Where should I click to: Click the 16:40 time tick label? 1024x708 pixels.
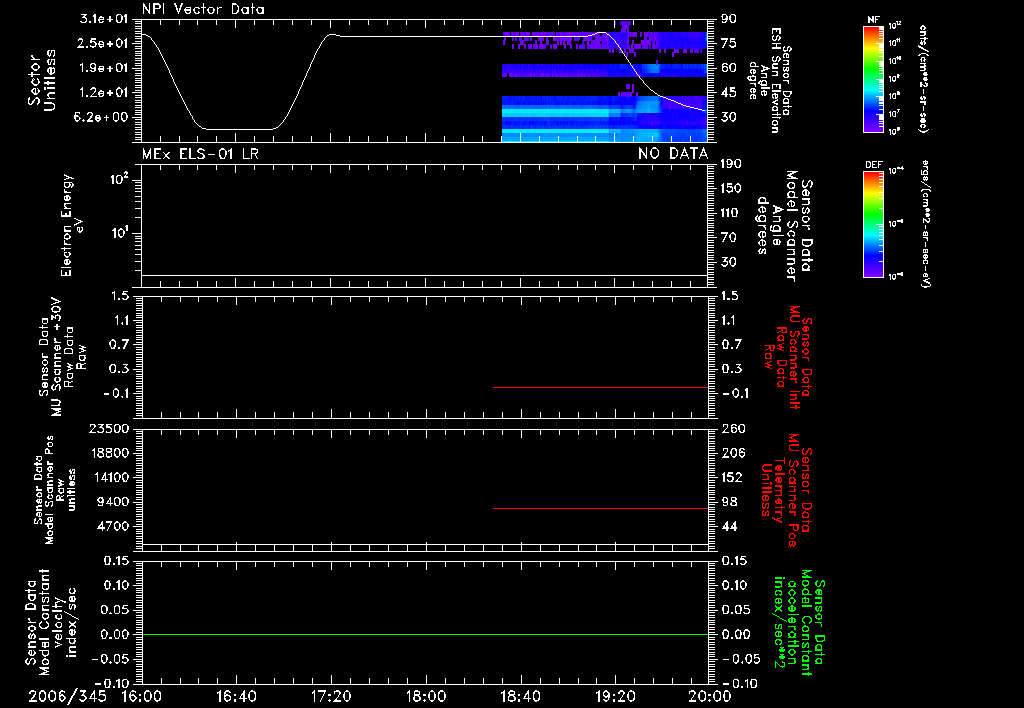tap(236, 696)
